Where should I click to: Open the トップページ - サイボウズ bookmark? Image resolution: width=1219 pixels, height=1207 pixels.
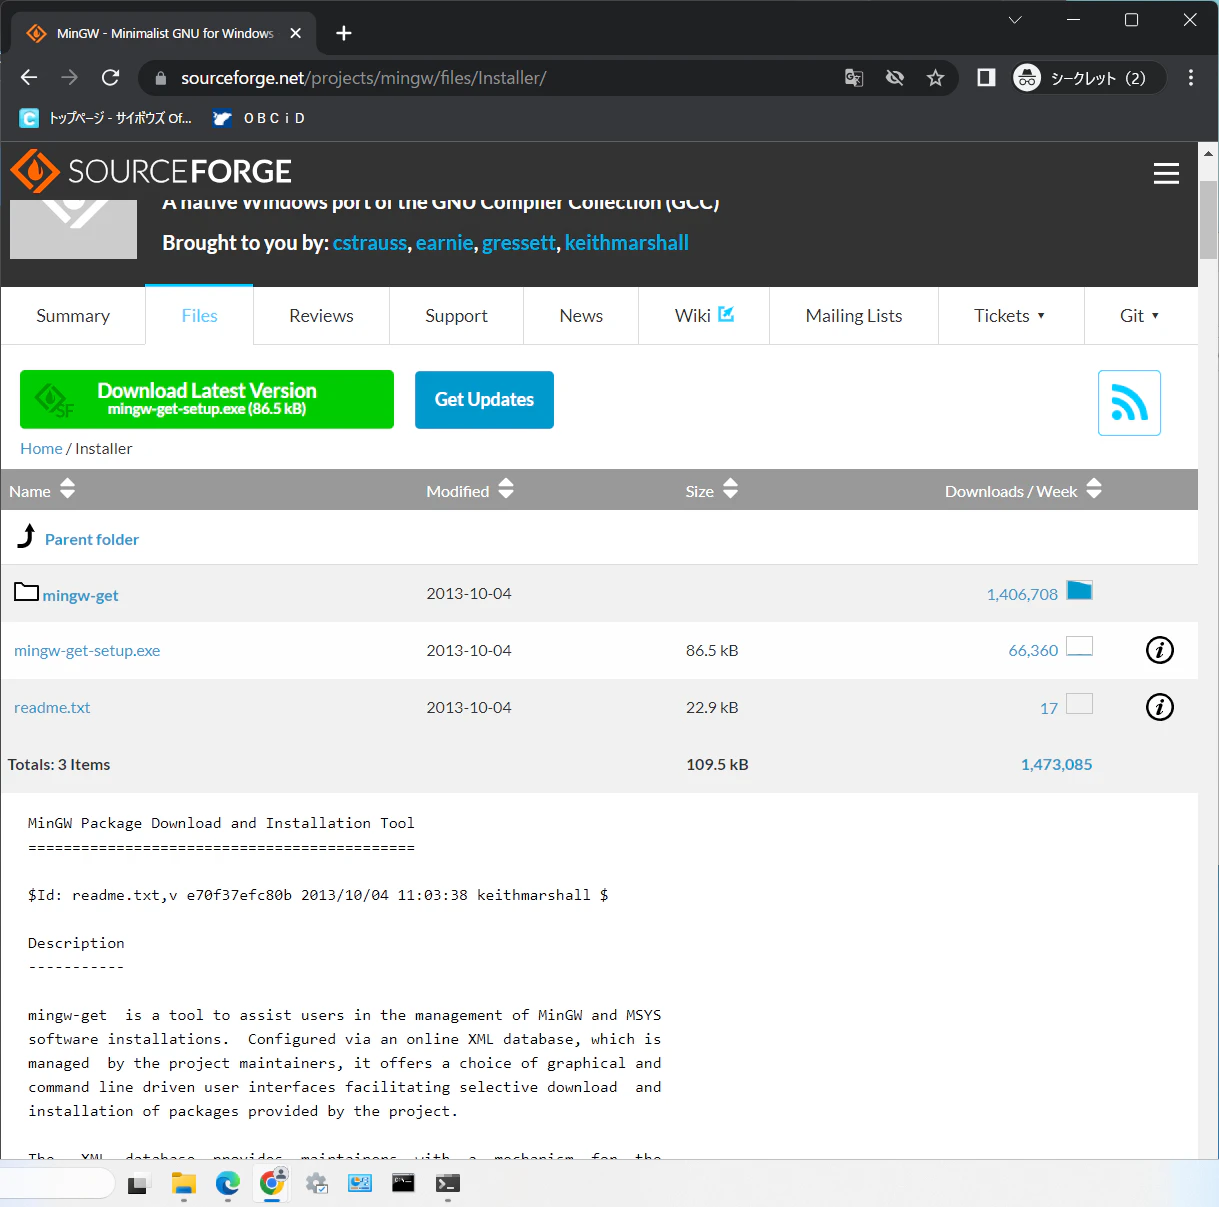coord(106,118)
